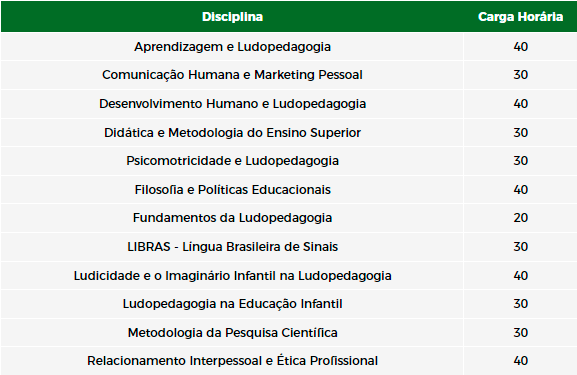This screenshot has width=577, height=375.
Task: Click the Carga Horária column header
Action: [520, 17]
